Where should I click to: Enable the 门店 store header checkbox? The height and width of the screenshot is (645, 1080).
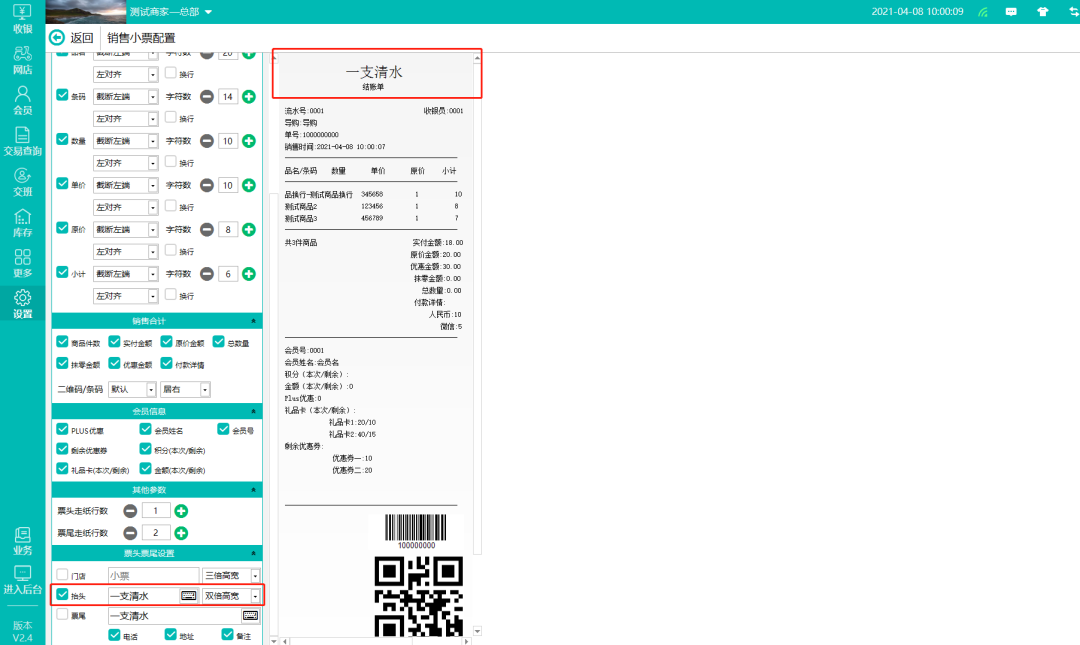pos(63,575)
